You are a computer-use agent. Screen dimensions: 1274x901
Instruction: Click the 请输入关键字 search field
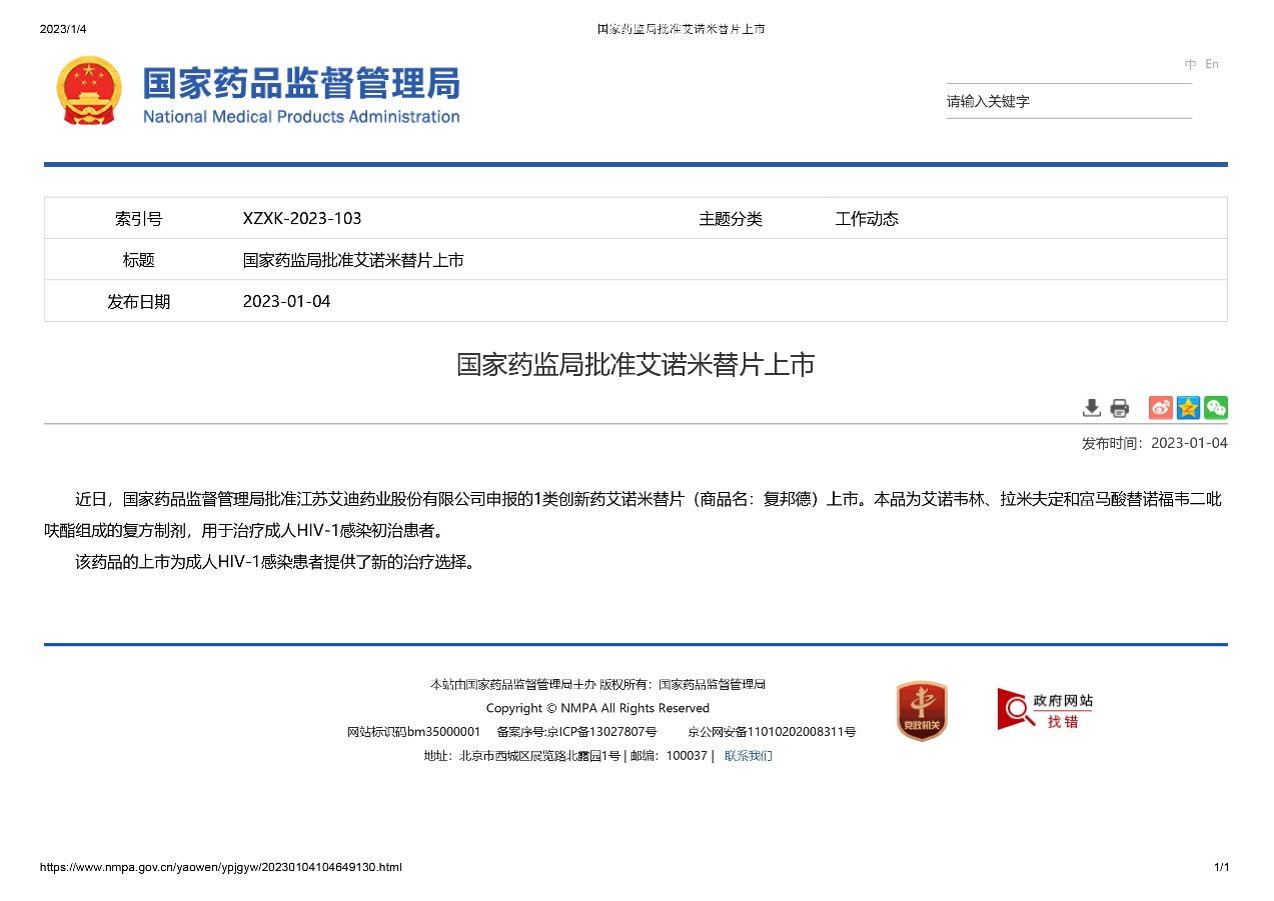tap(1068, 101)
